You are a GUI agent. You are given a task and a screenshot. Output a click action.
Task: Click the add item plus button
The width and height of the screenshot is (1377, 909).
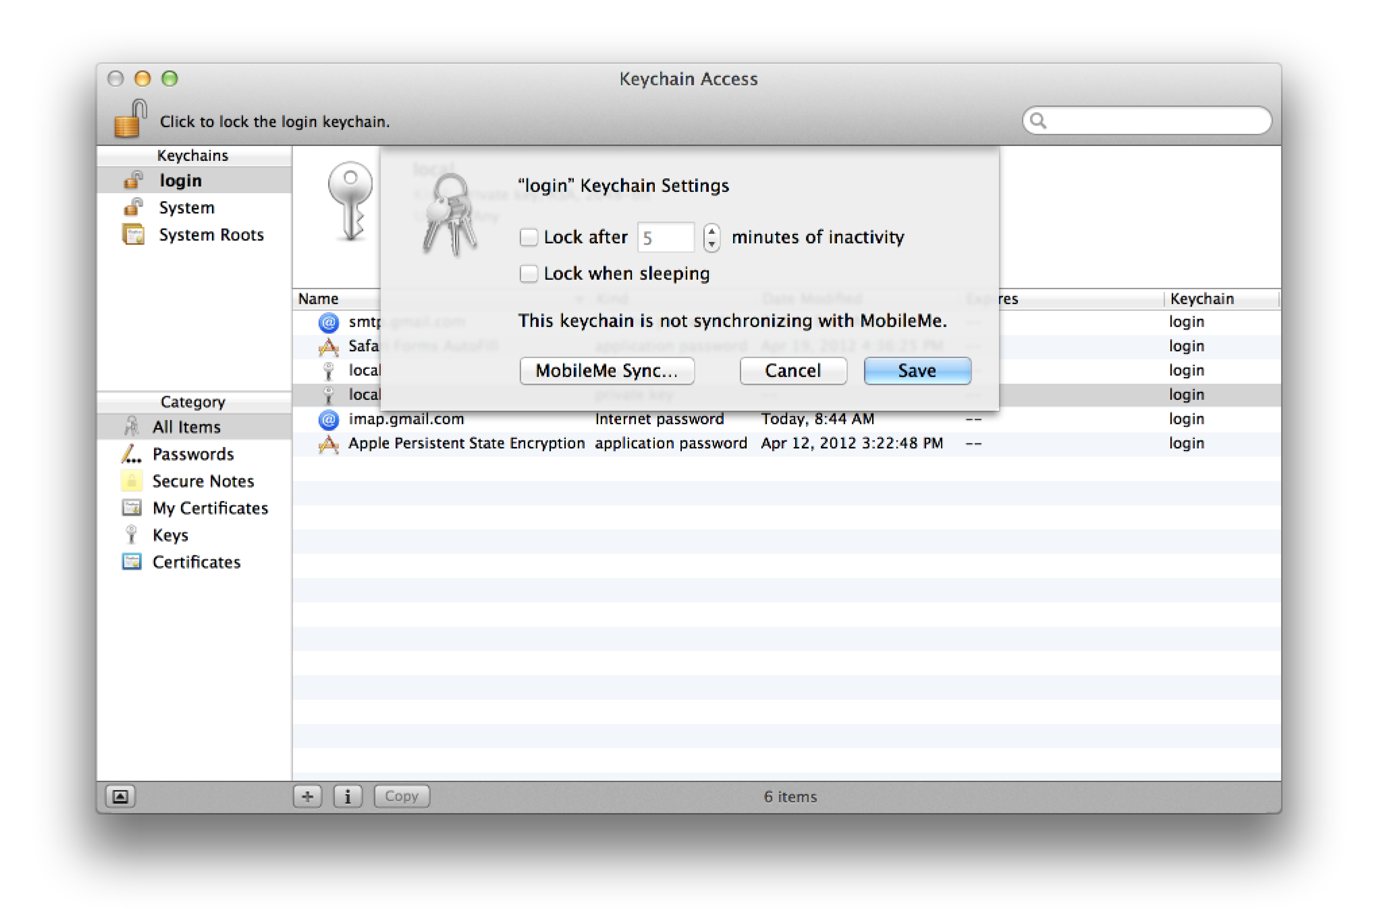[307, 796]
